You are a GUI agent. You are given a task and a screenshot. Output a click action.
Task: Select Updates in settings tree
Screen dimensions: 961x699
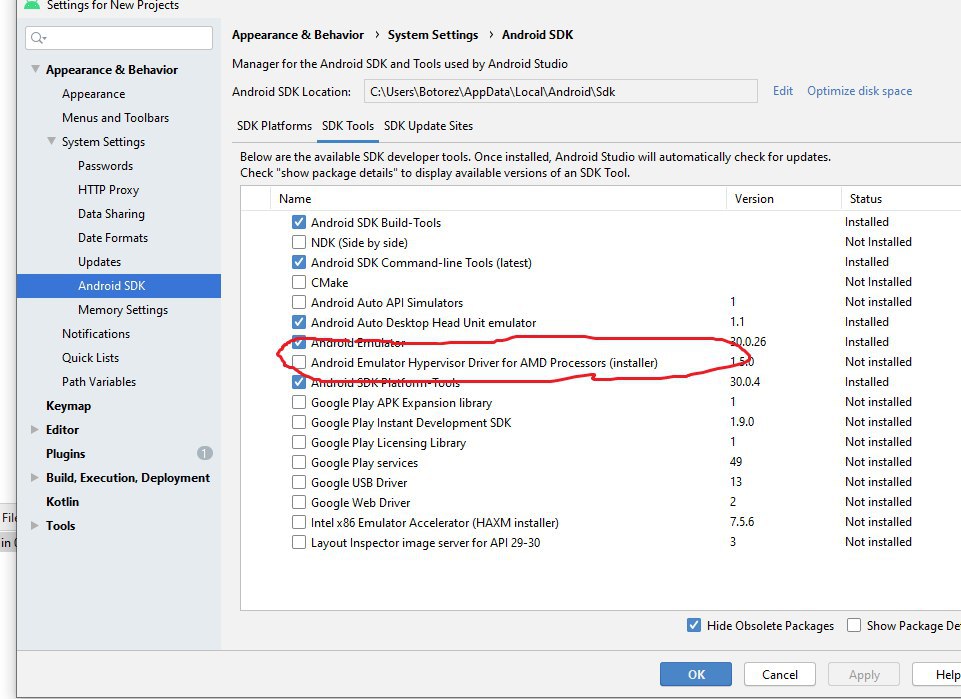coord(99,262)
